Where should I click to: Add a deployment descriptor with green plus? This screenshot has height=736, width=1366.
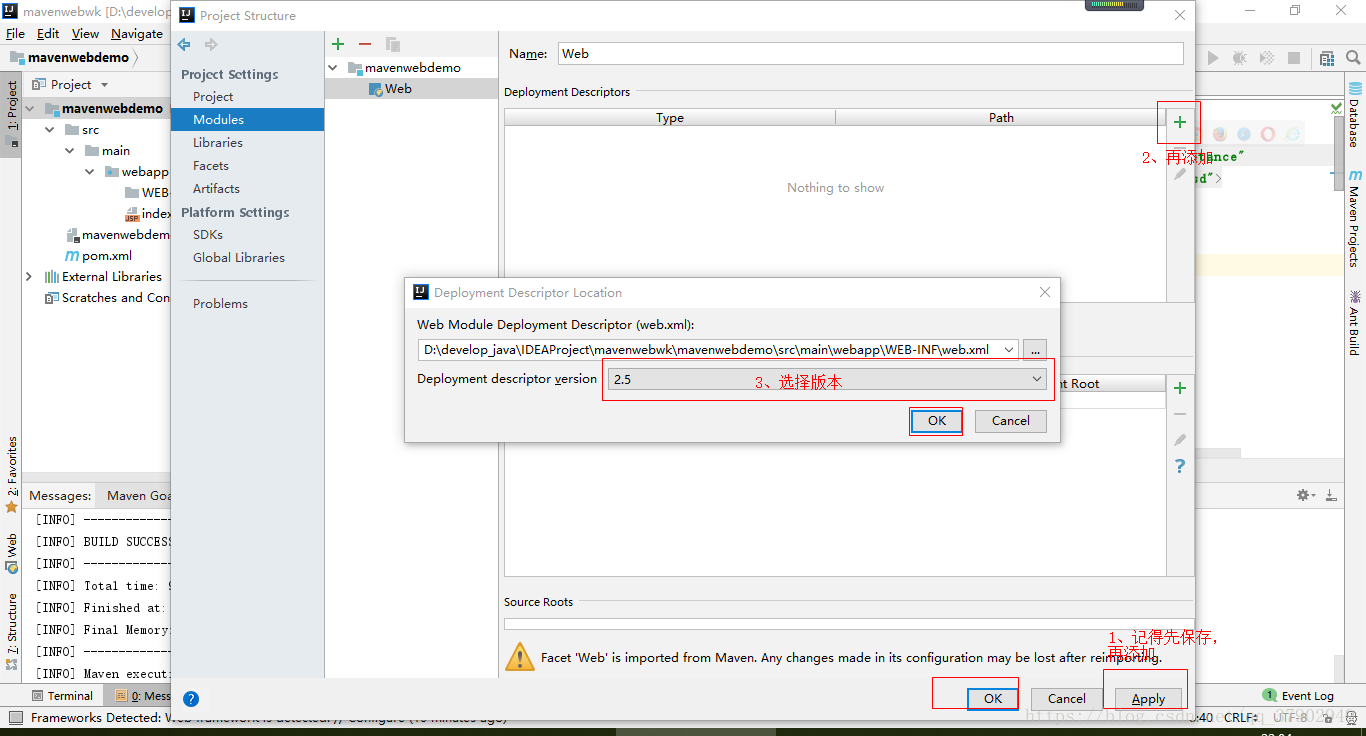[1180, 122]
